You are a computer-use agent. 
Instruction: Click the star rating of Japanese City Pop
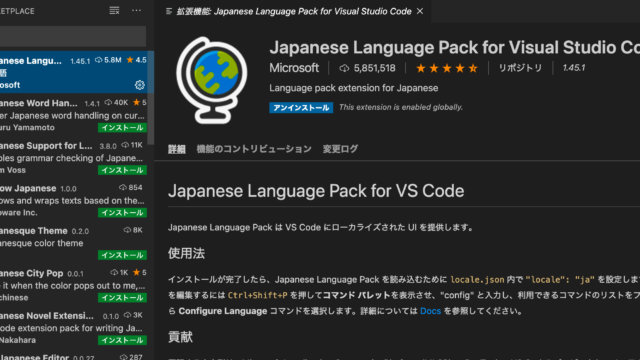click(139, 272)
